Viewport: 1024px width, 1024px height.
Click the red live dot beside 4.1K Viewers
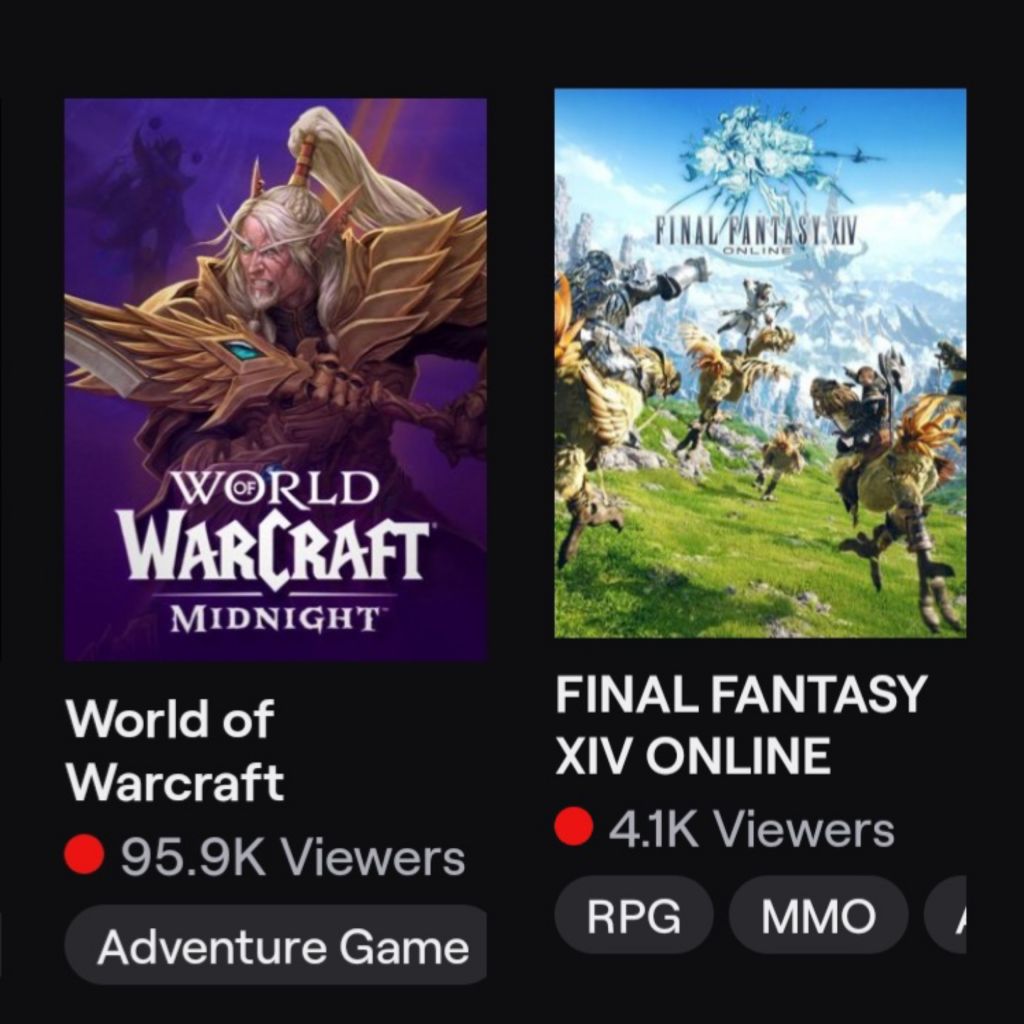[574, 827]
